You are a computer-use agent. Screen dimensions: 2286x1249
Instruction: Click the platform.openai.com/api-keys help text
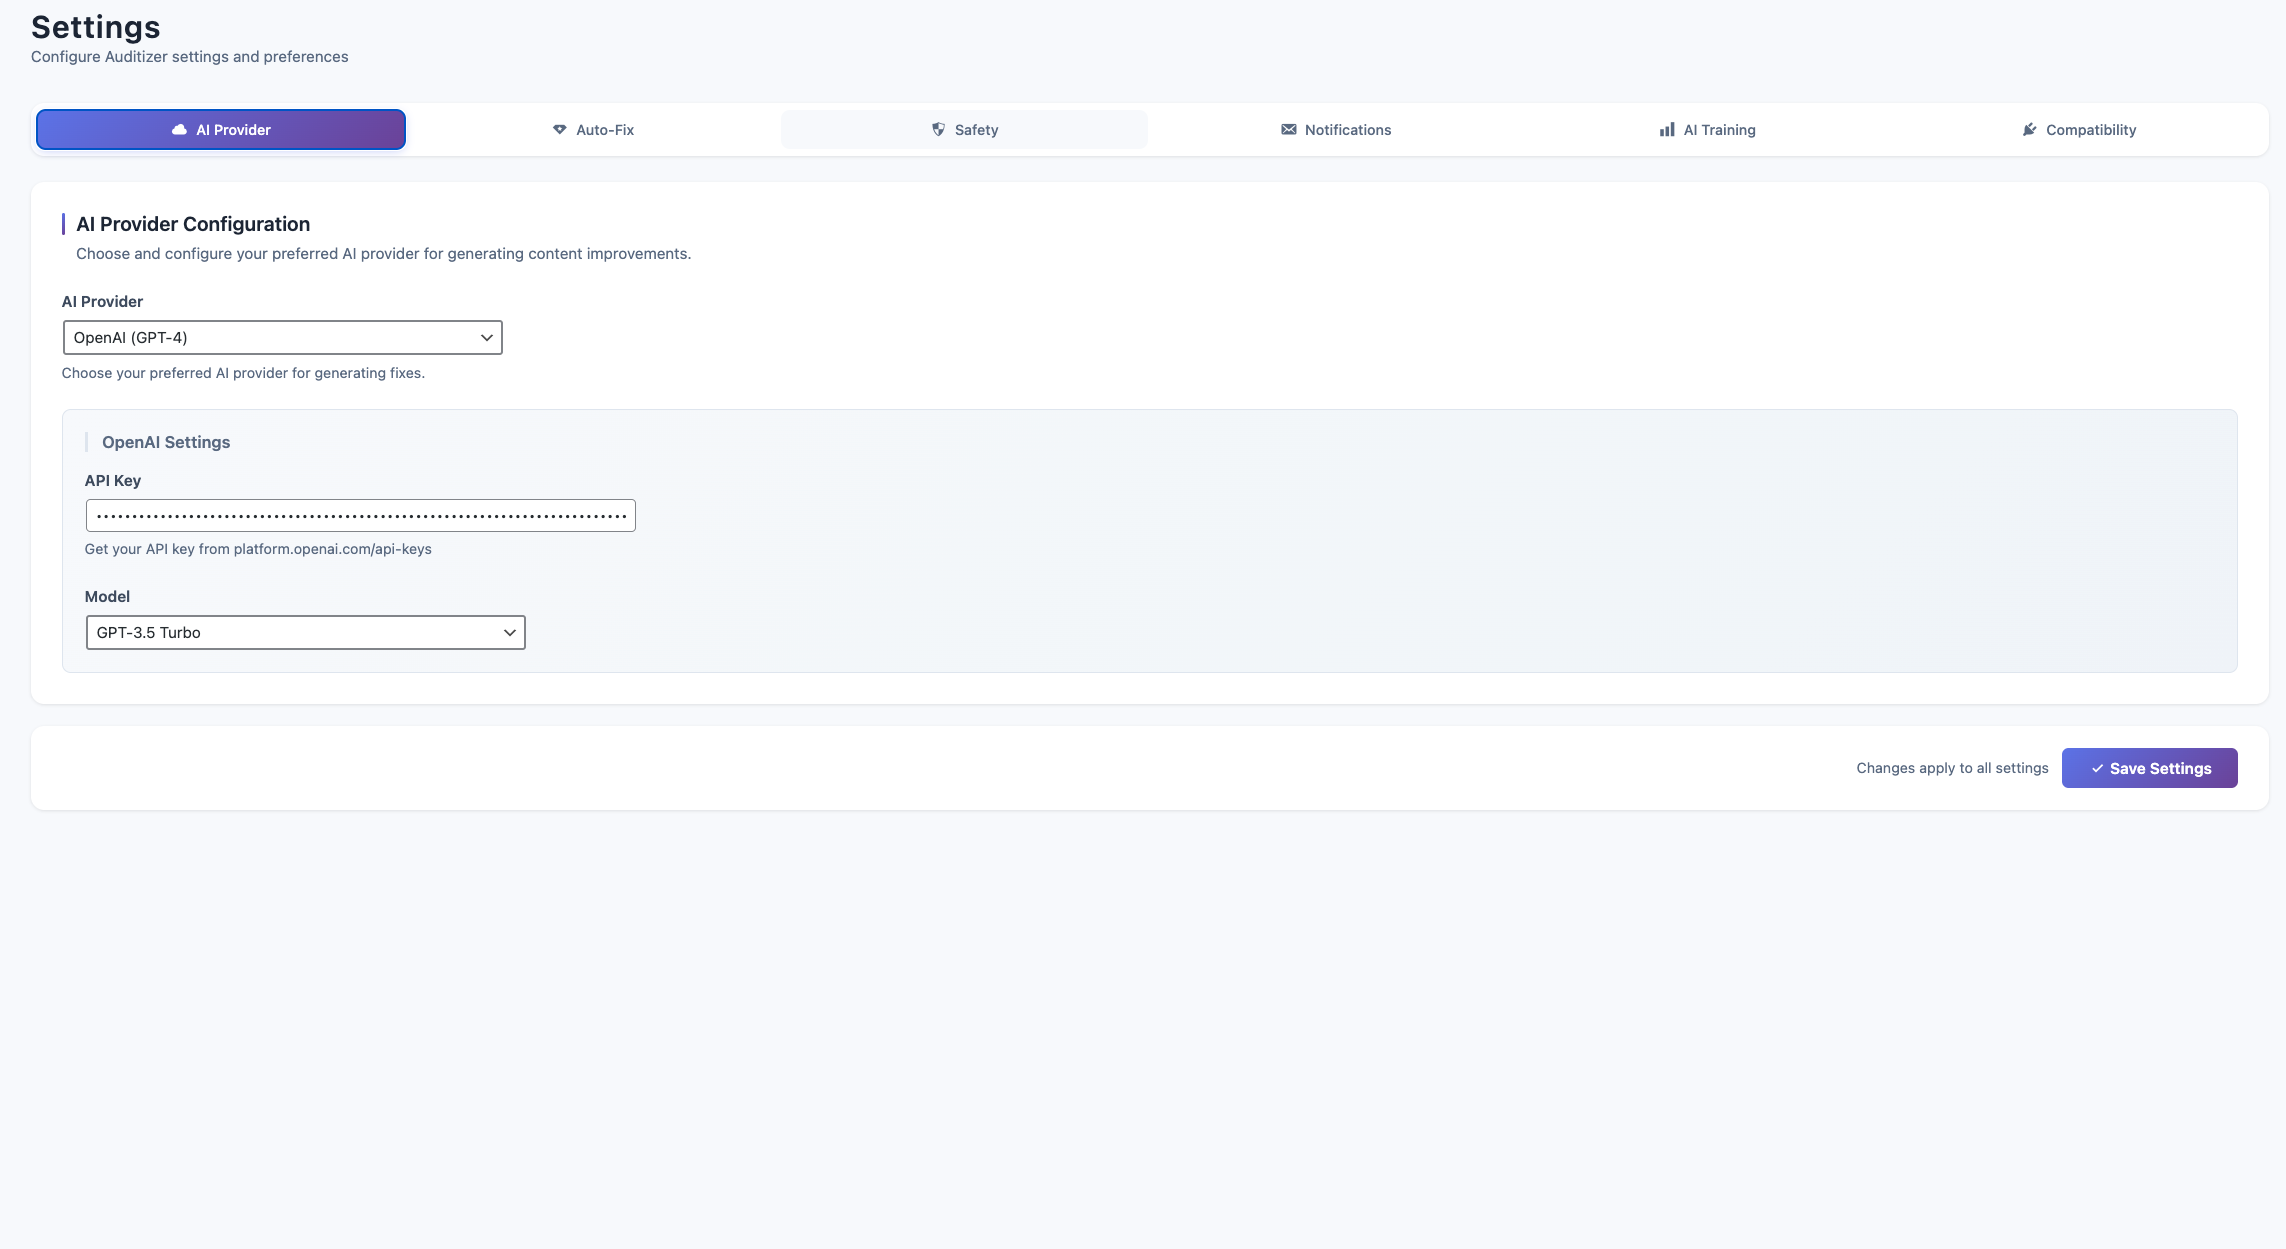[x=332, y=549]
